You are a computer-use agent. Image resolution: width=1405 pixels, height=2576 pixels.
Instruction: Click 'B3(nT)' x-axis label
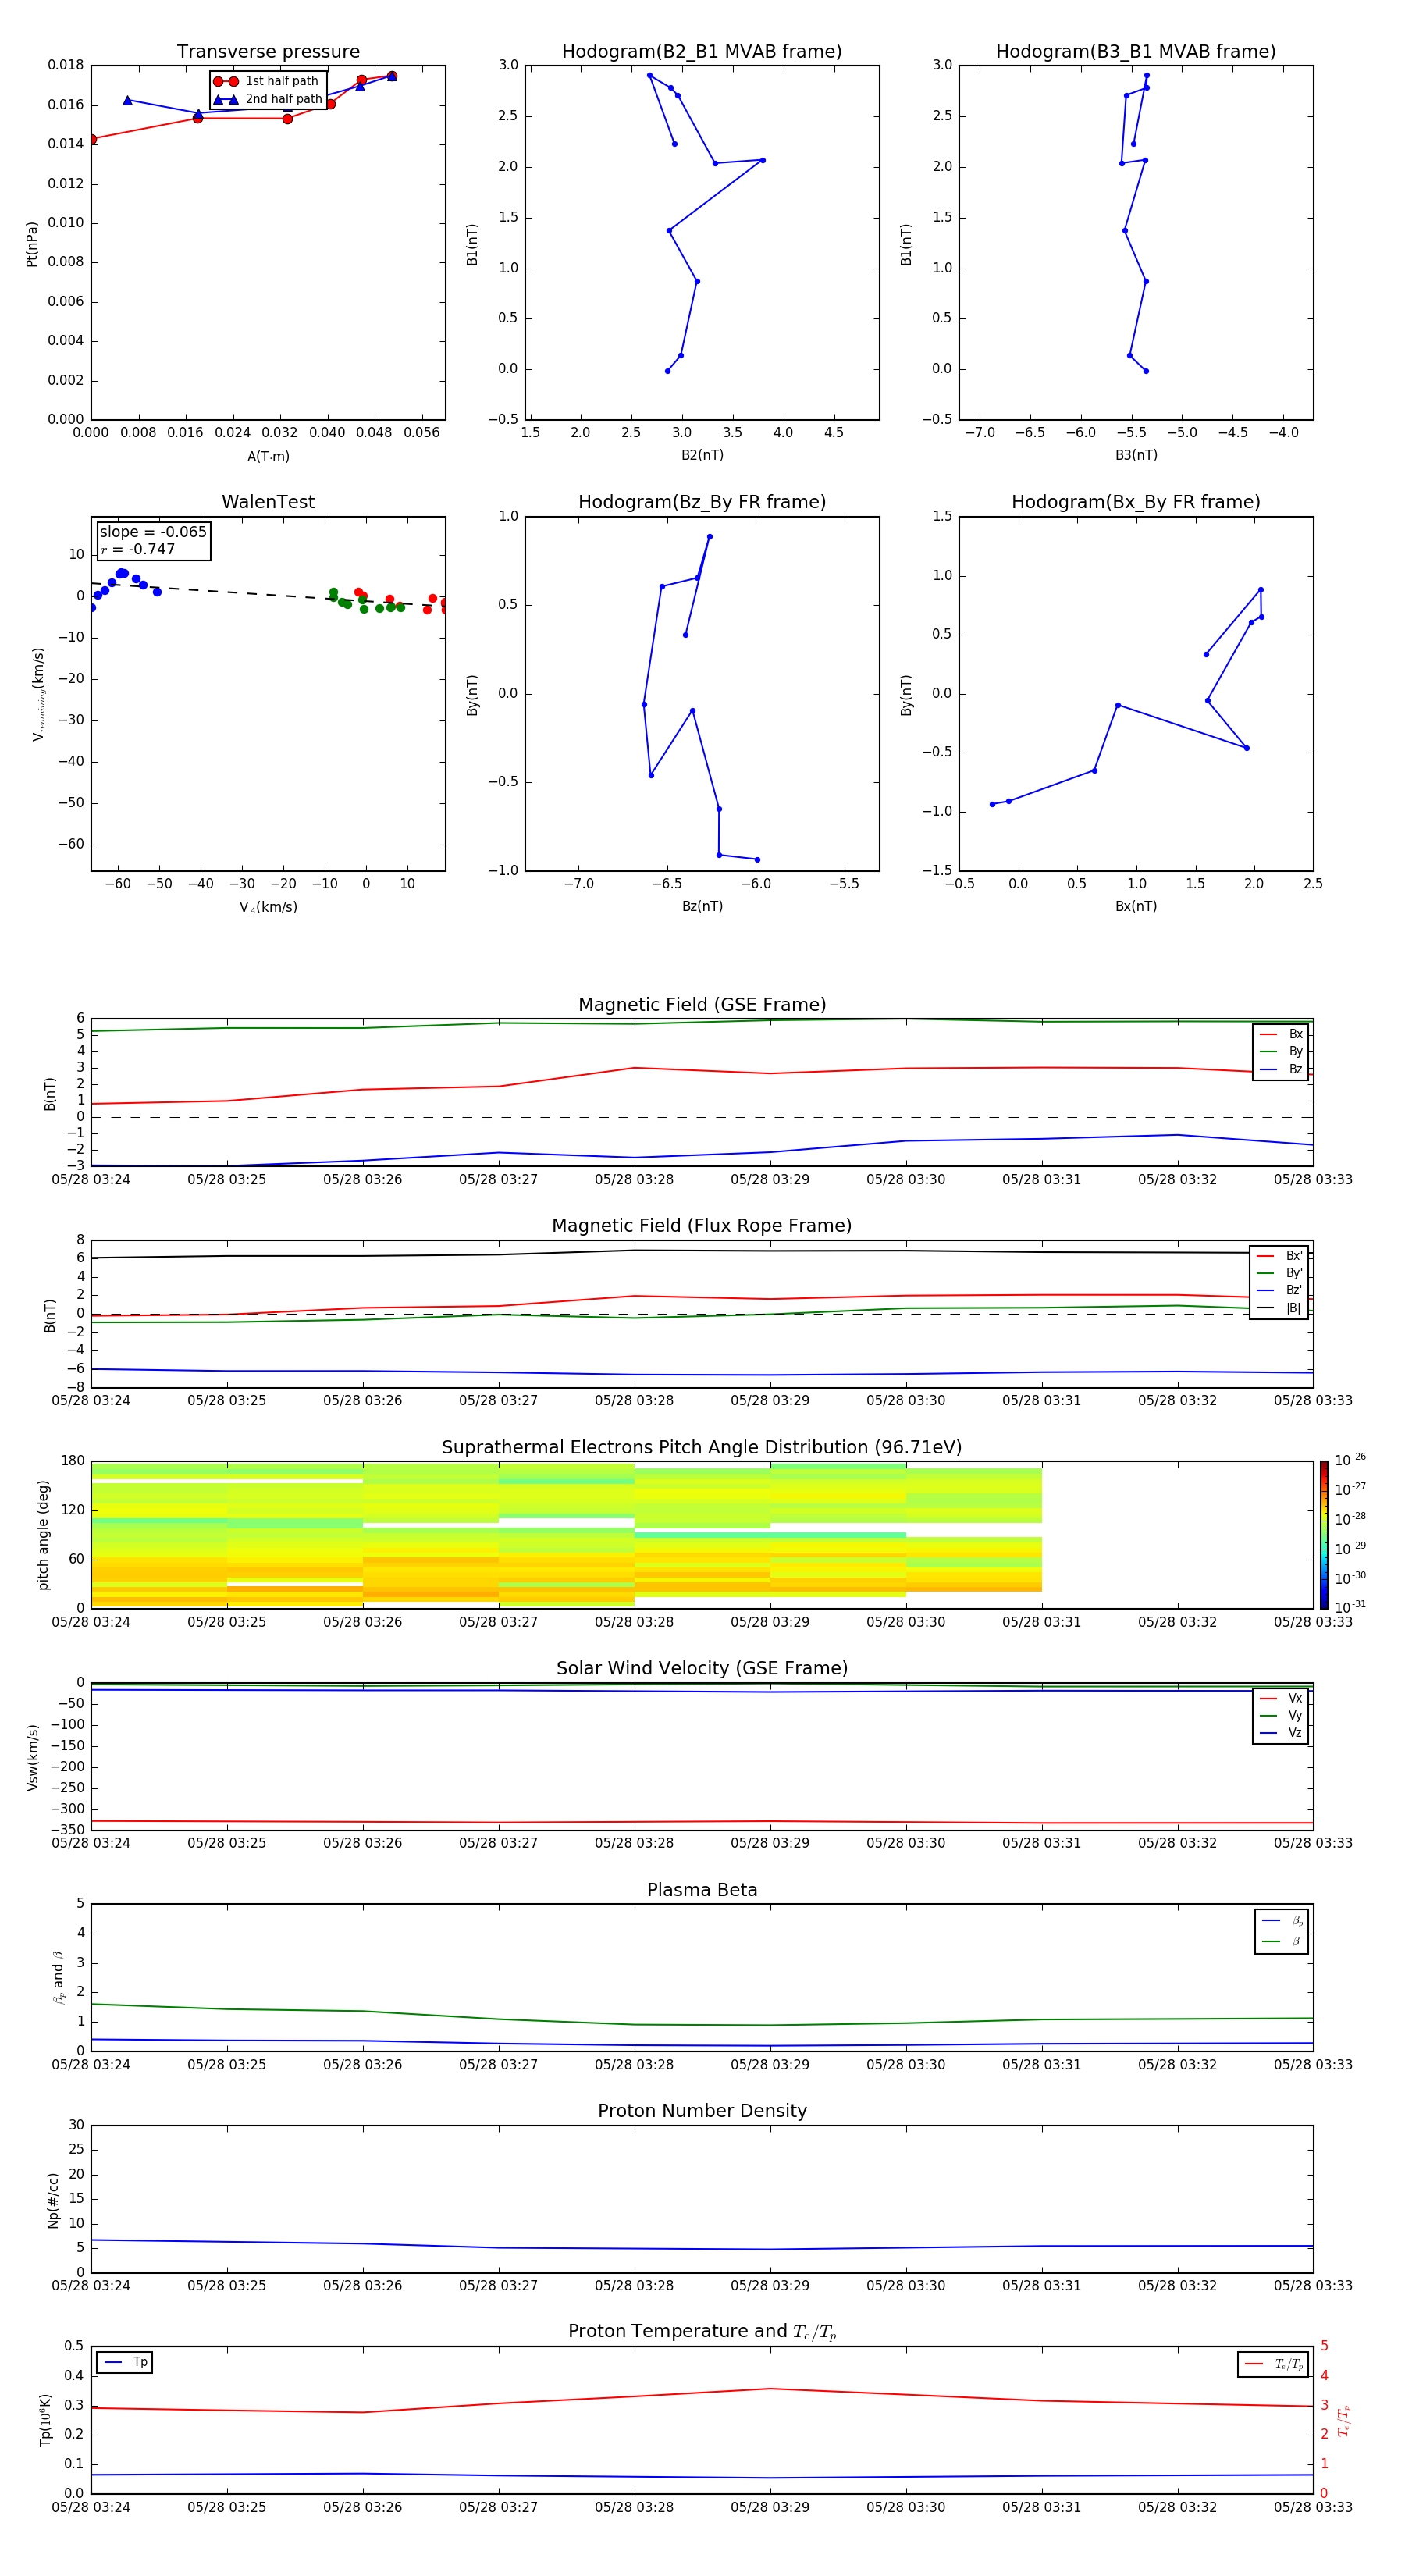(x=1136, y=456)
